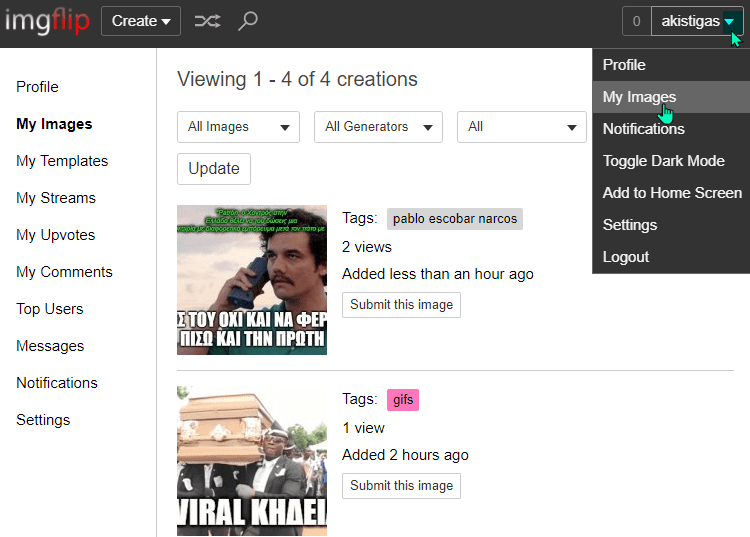Open My Streams in the sidebar
The width and height of the screenshot is (750, 537).
coord(56,198)
